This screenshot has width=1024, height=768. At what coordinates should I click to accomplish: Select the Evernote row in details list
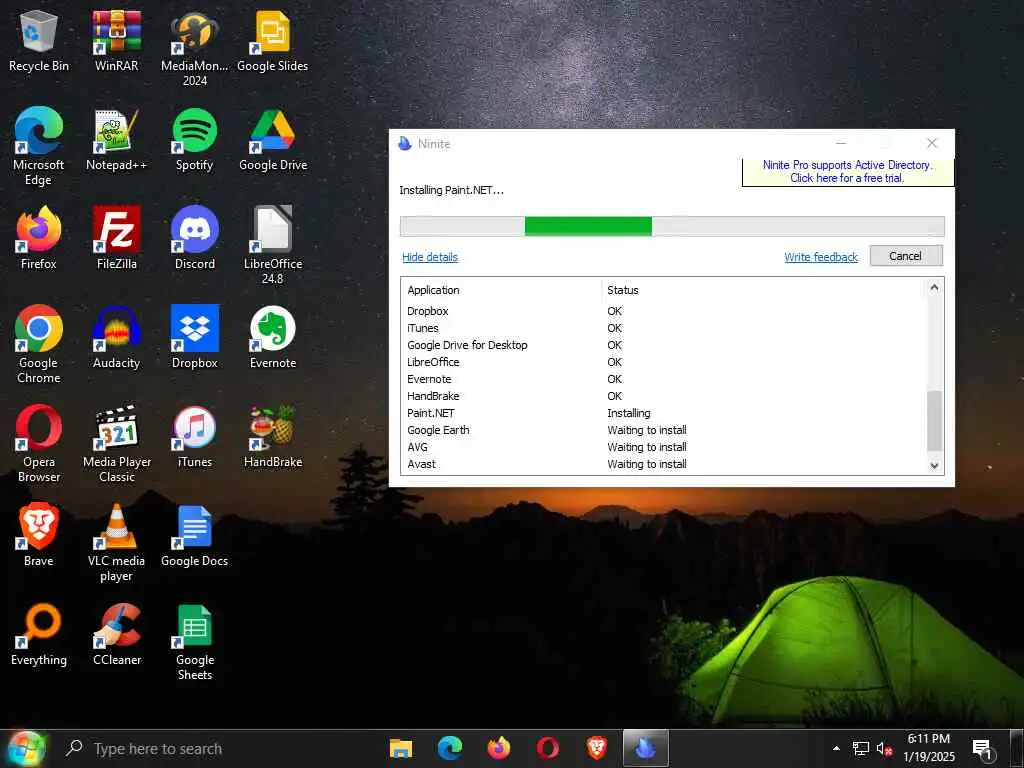click(x=664, y=379)
